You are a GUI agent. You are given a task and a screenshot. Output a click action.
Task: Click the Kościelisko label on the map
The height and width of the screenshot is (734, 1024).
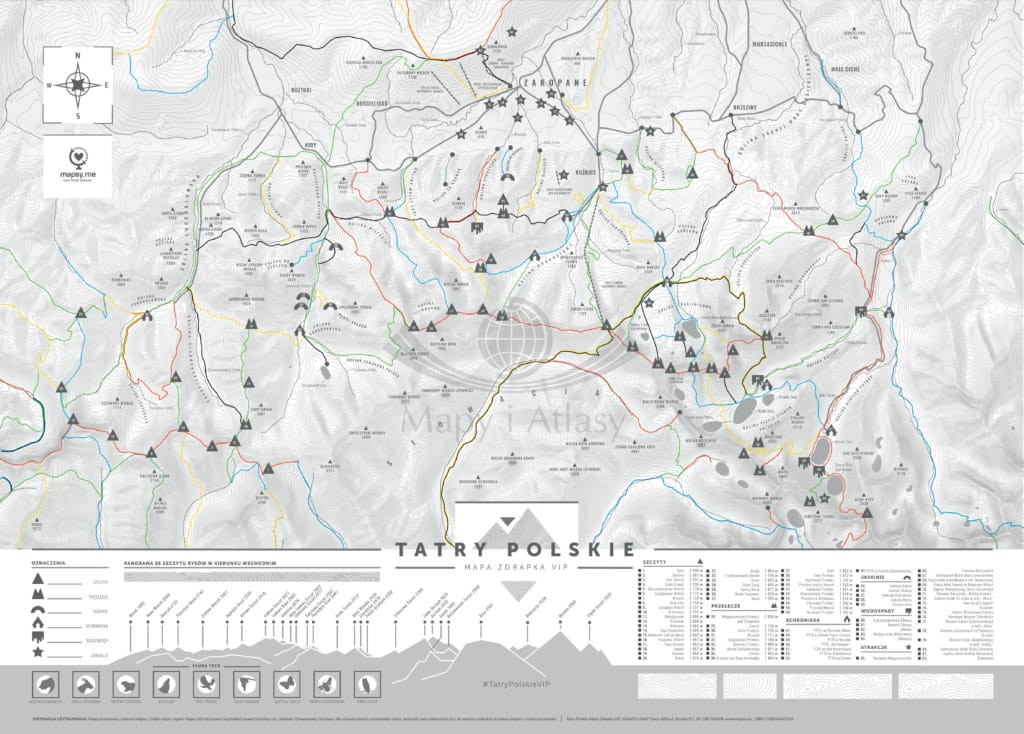click(372, 105)
